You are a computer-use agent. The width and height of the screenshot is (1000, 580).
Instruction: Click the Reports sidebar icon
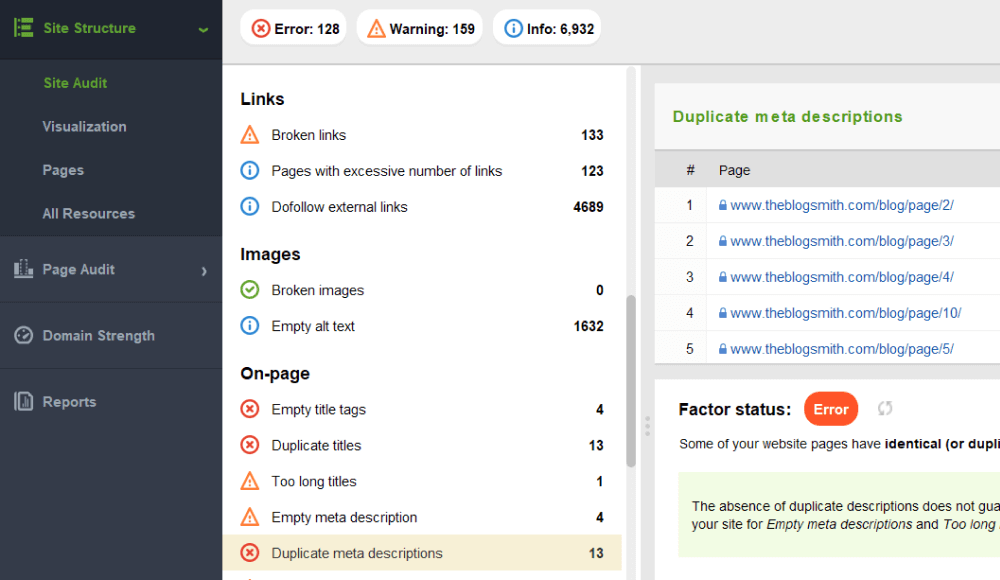(24, 402)
